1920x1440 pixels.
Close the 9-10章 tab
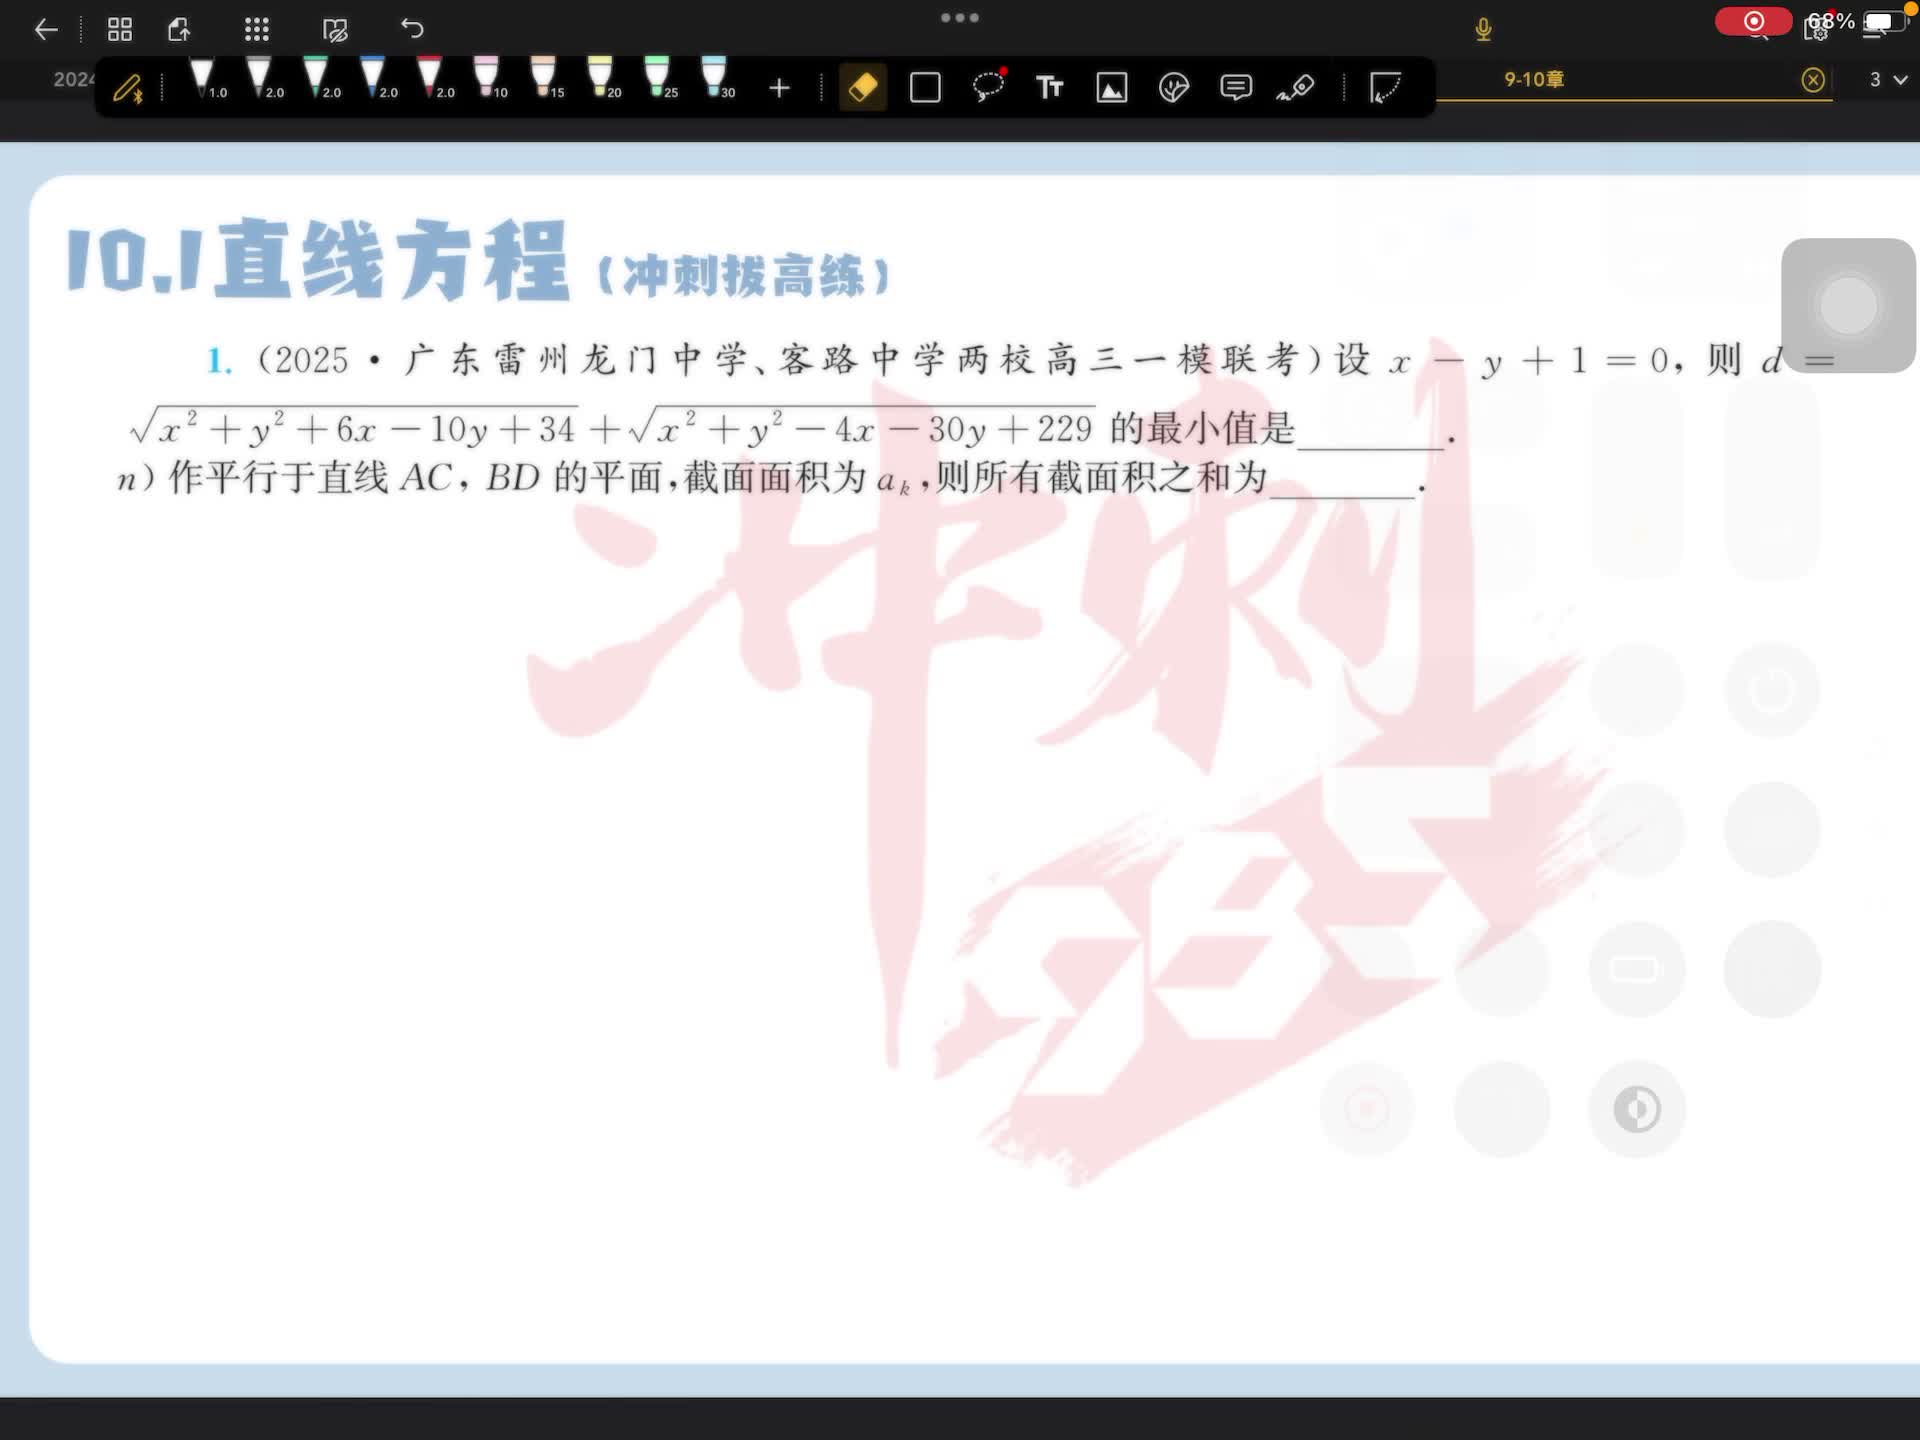point(1812,80)
